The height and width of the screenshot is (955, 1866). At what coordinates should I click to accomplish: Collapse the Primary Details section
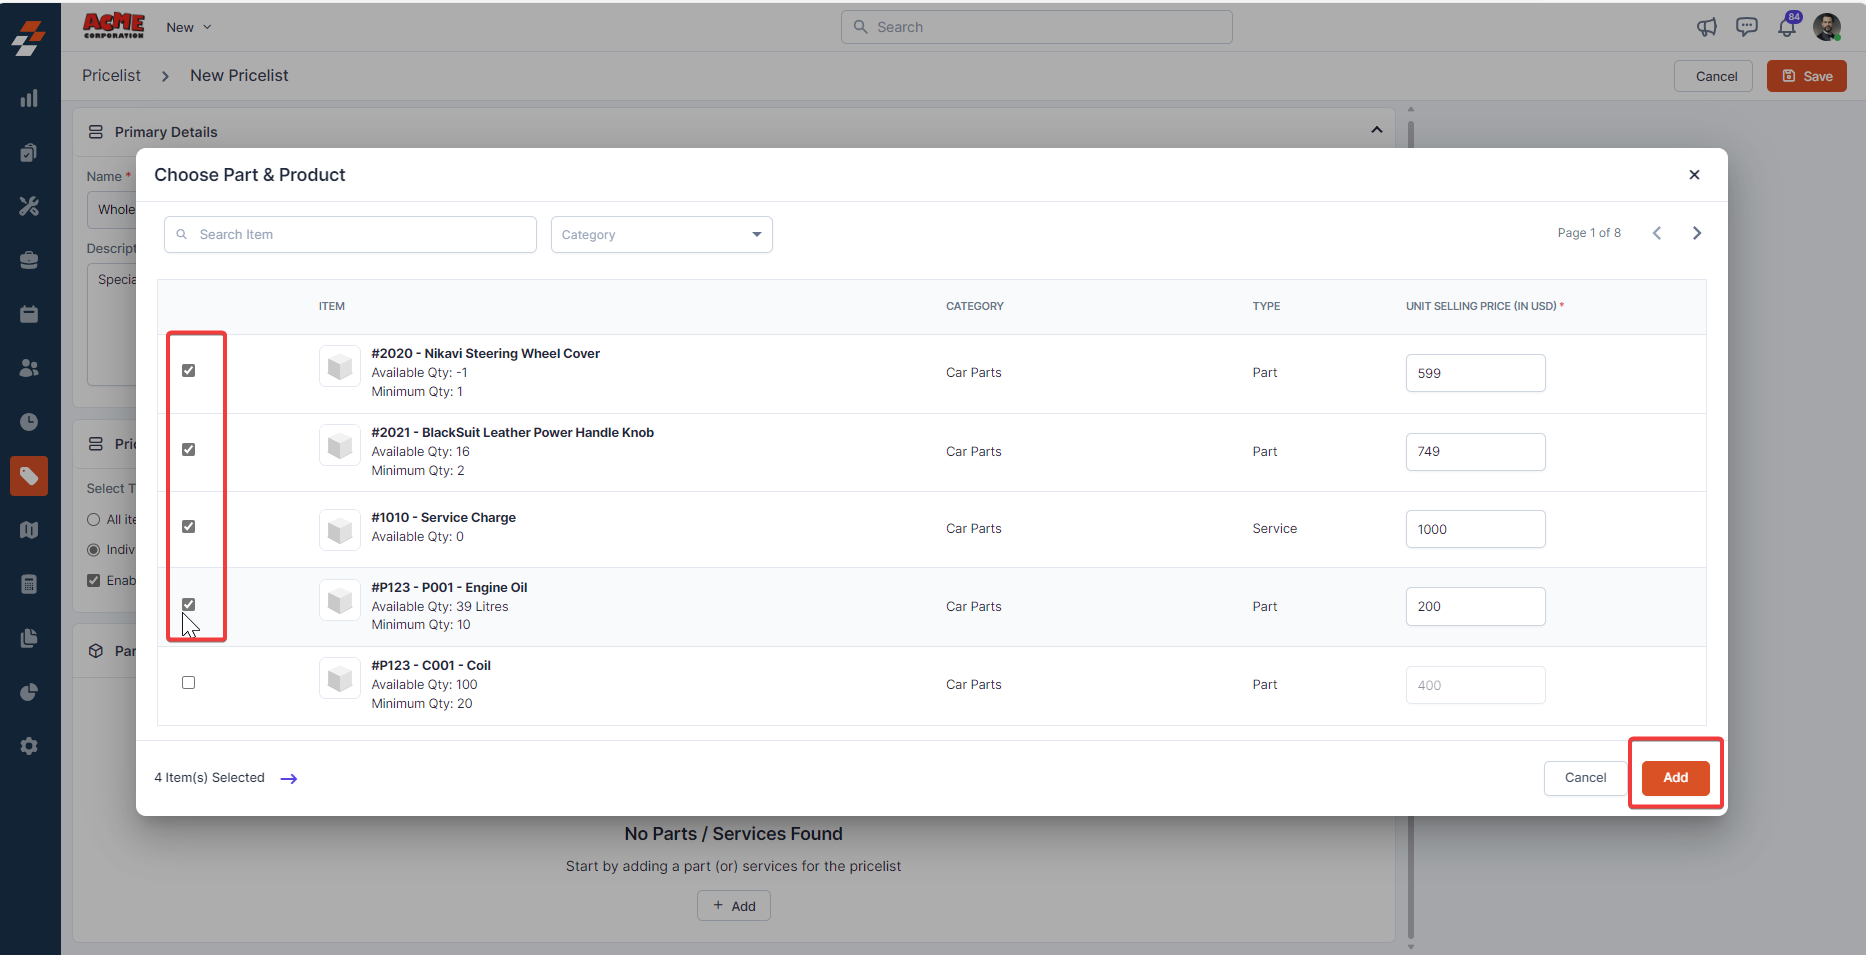[1376, 131]
